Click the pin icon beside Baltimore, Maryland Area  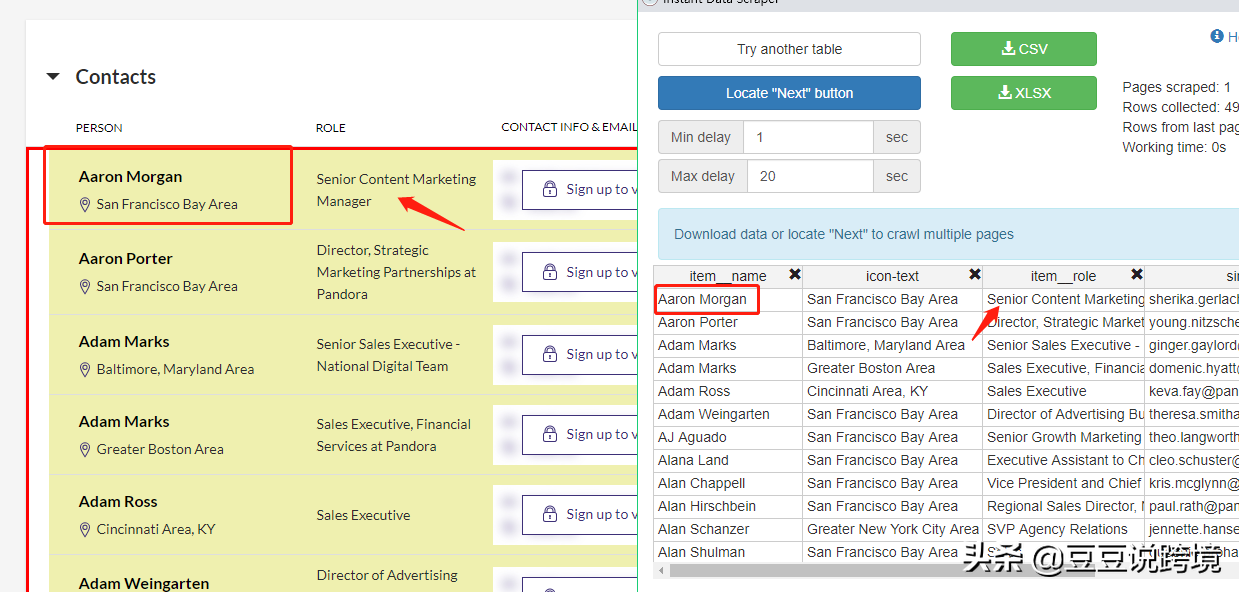(85, 369)
